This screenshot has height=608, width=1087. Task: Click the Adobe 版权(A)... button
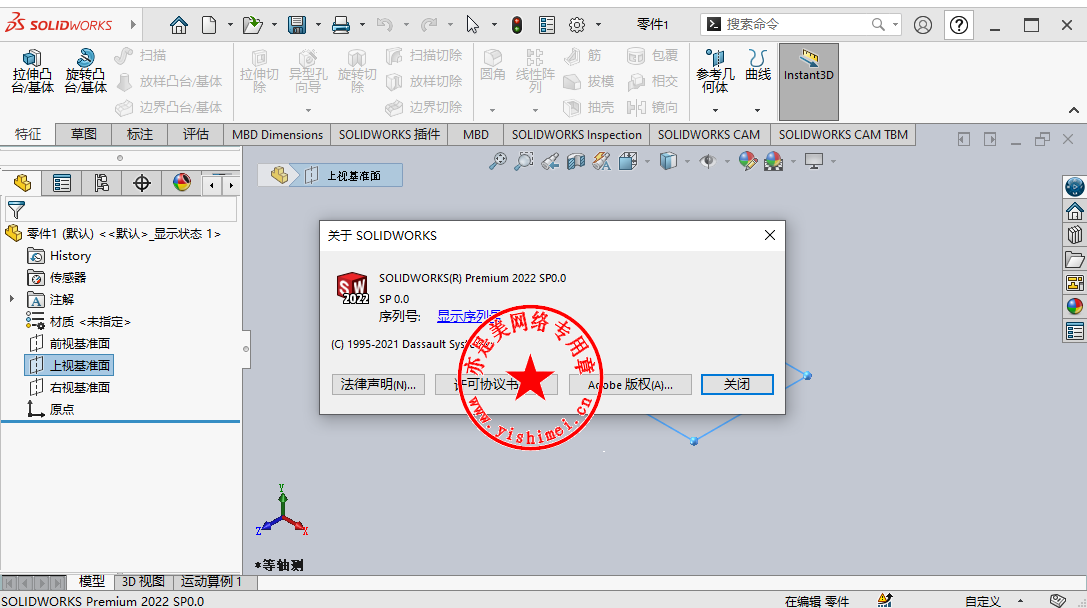click(x=630, y=384)
